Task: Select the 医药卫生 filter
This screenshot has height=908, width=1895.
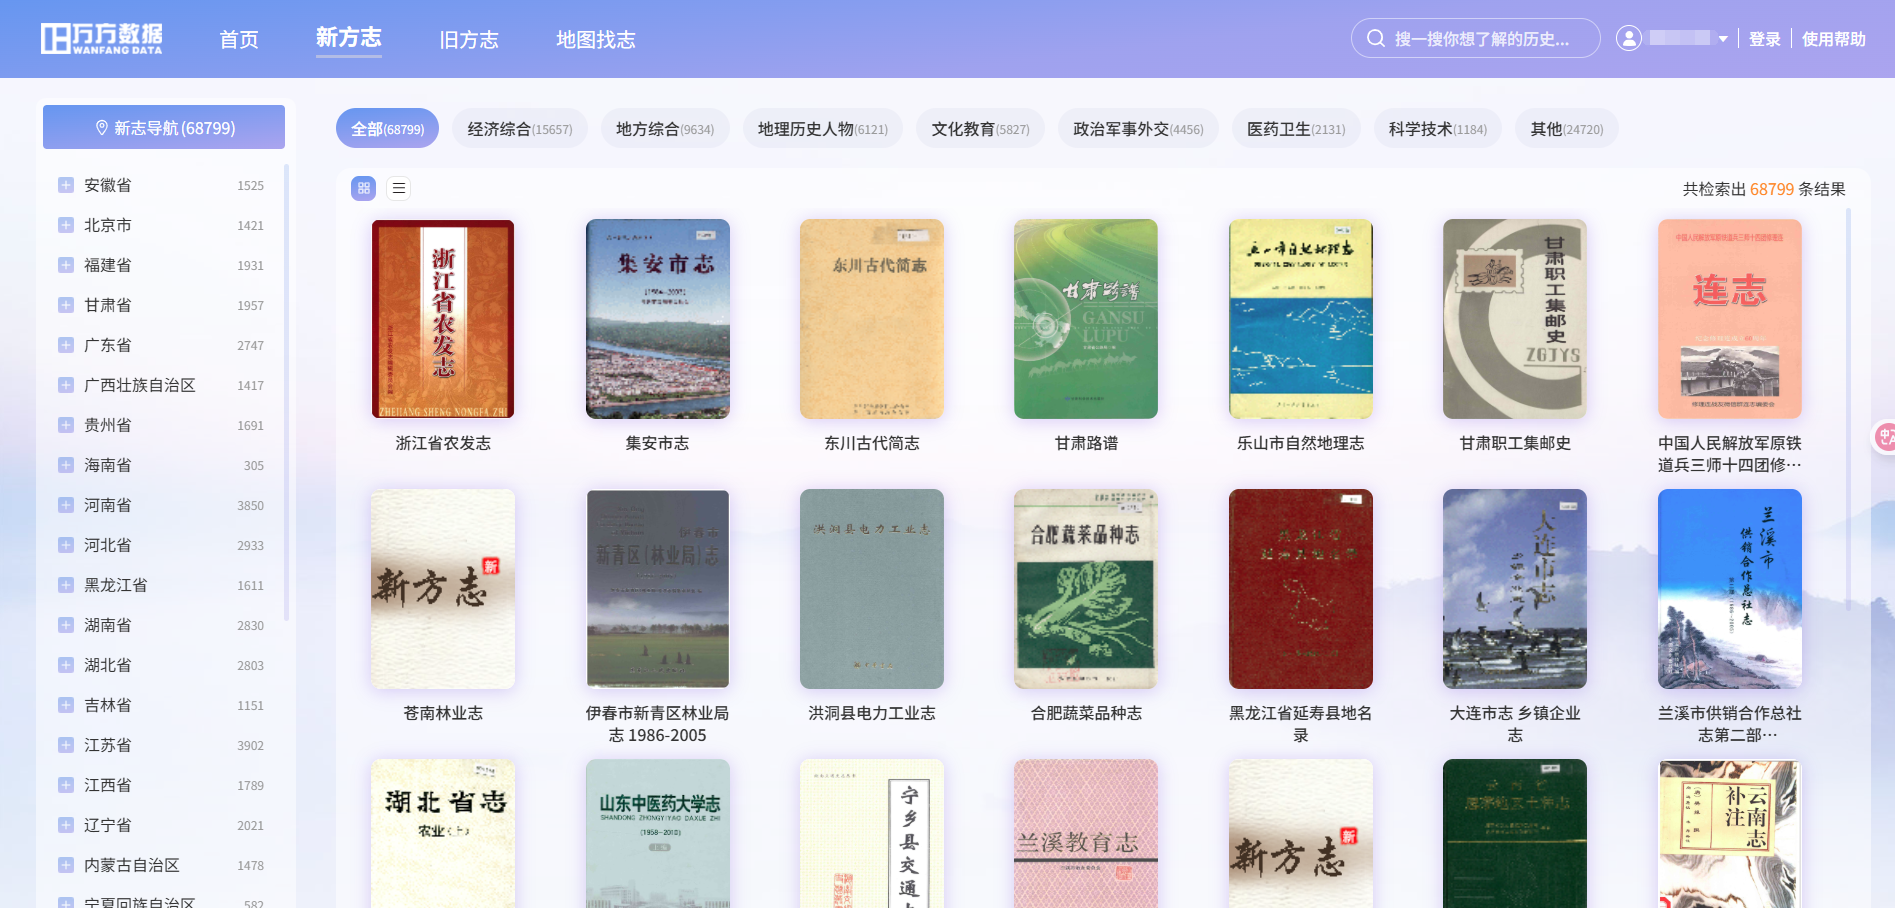Action: click(1295, 129)
